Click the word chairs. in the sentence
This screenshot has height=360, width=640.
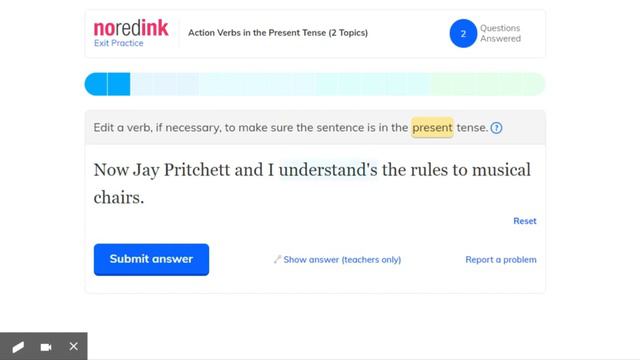[x=119, y=198]
